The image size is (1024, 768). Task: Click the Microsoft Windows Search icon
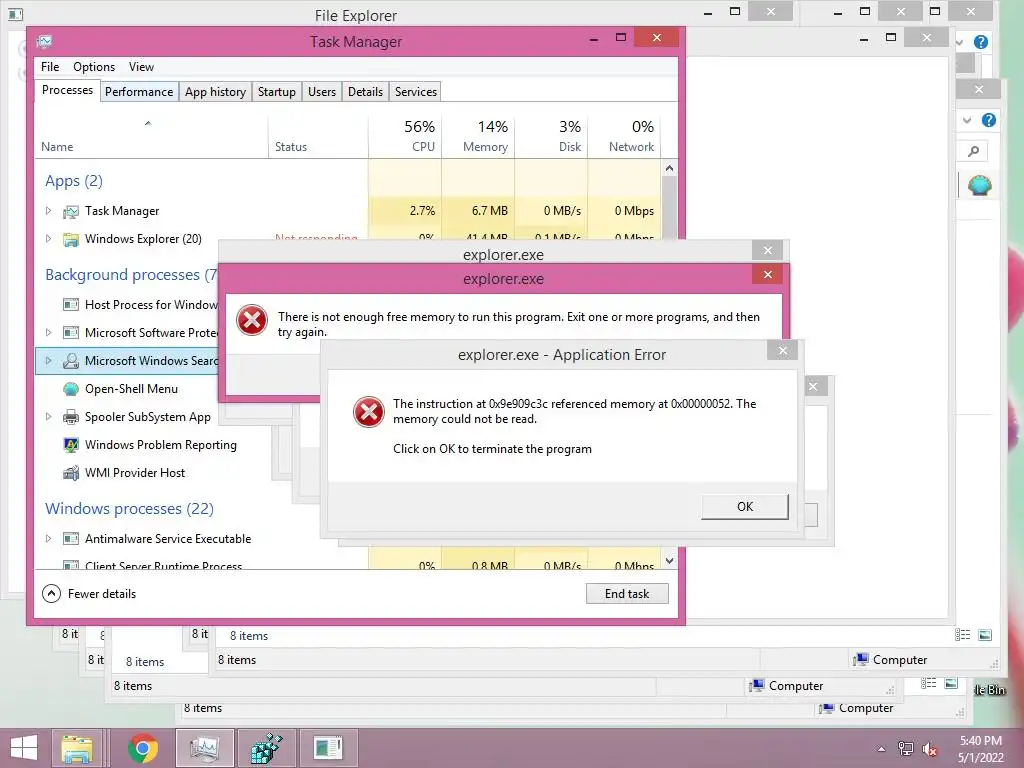tap(71, 360)
